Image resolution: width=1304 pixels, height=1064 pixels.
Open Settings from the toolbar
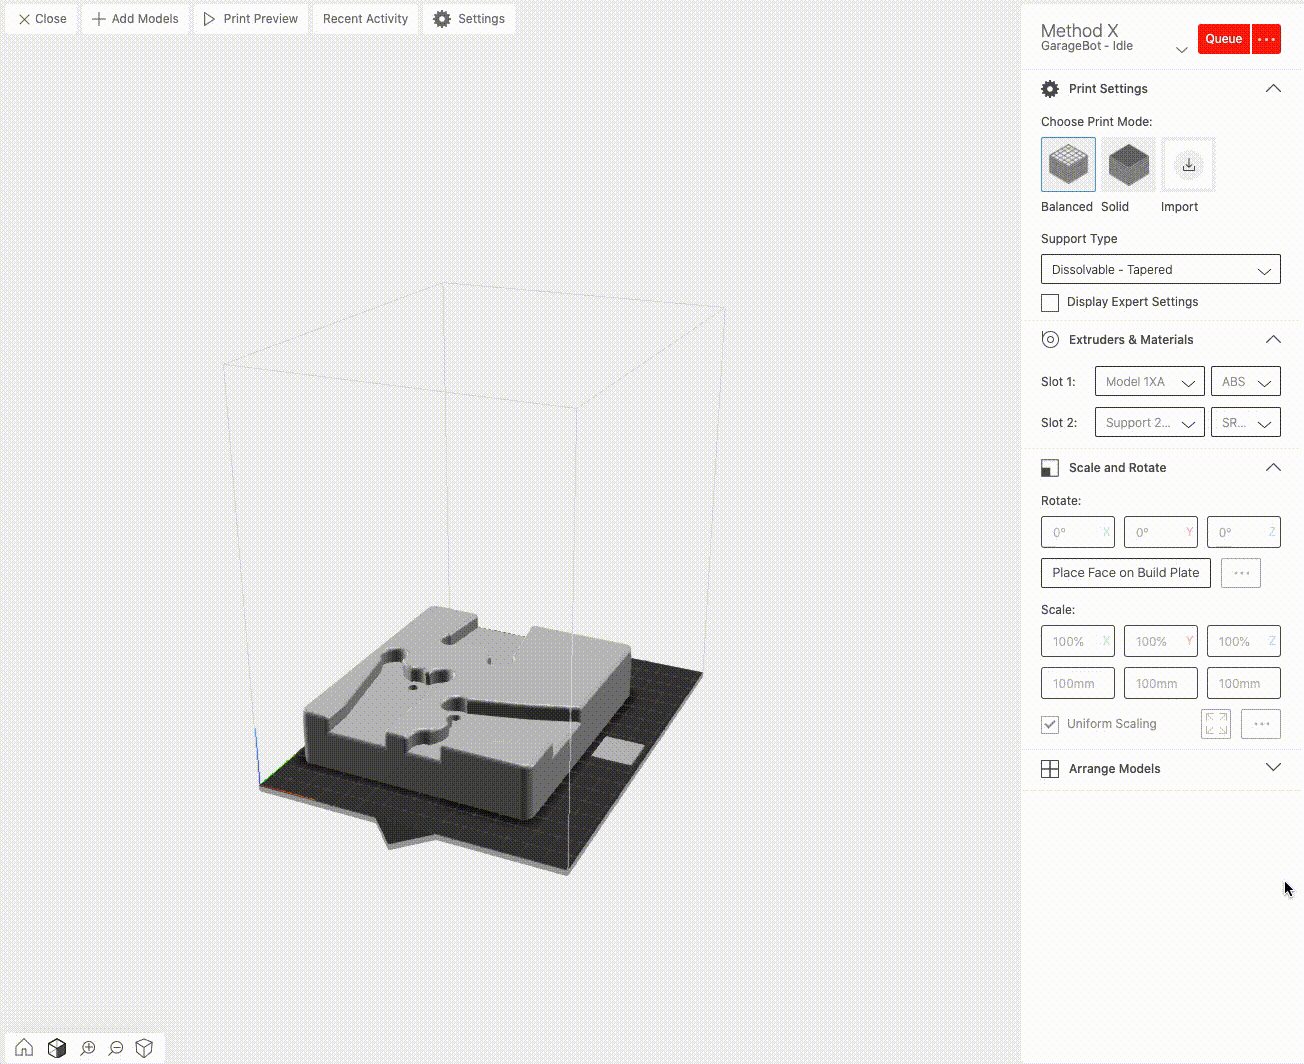point(469,19)
